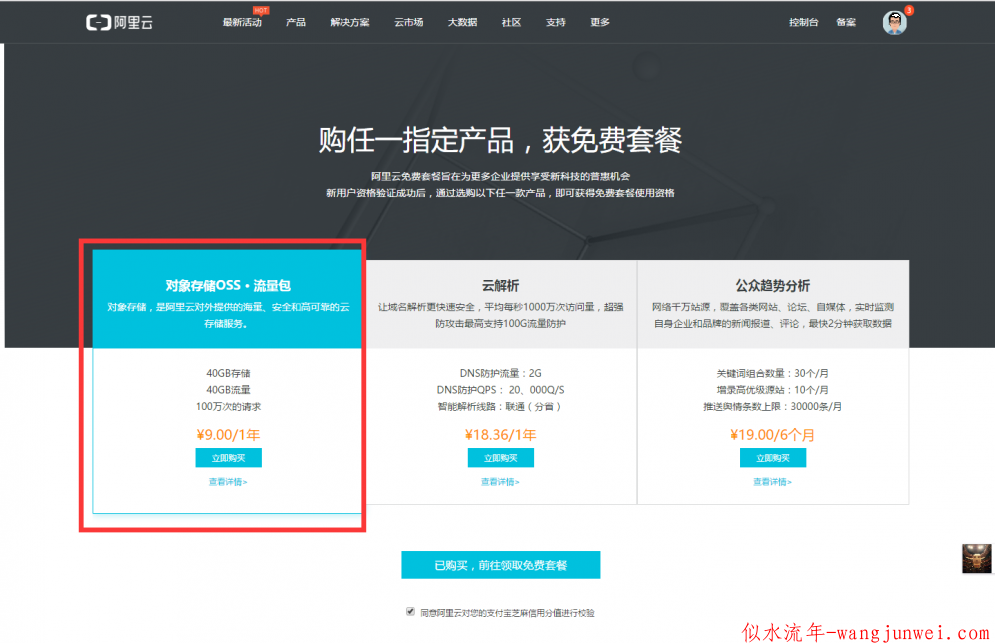995x643 pixels.
Task: Click the DNS防护QPS line
Action: 500,390
